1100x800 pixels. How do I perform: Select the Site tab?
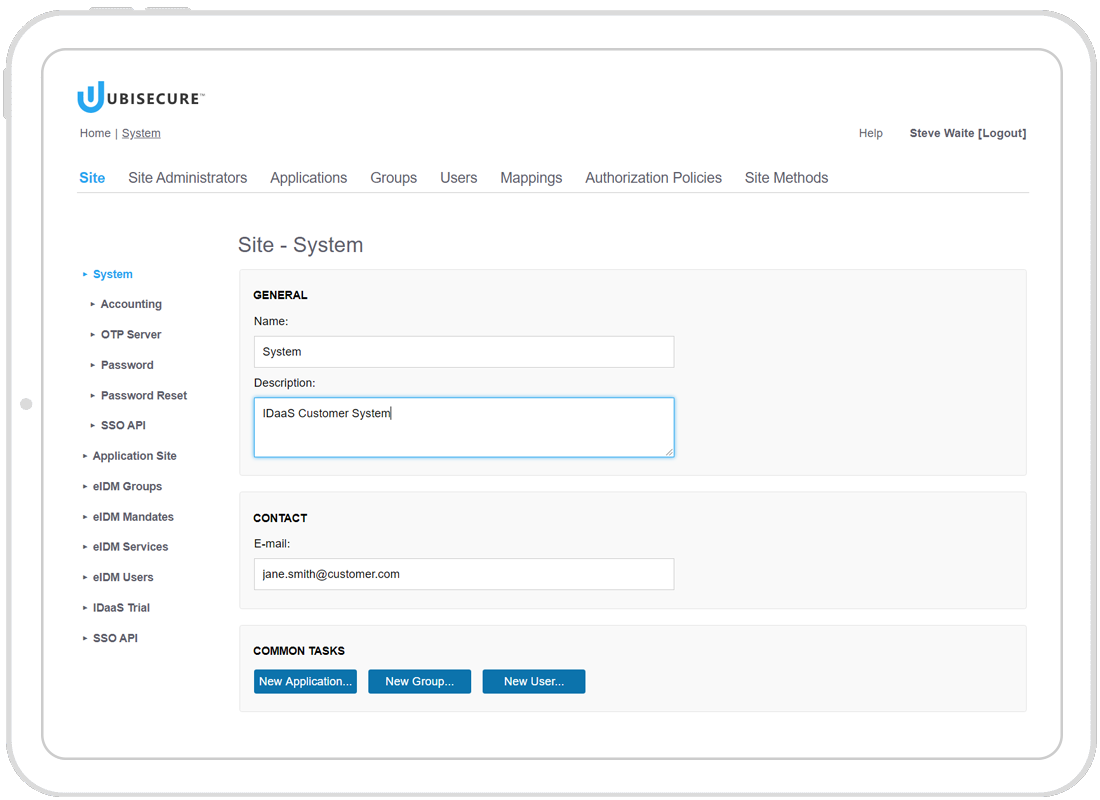[x=92, y=178]
